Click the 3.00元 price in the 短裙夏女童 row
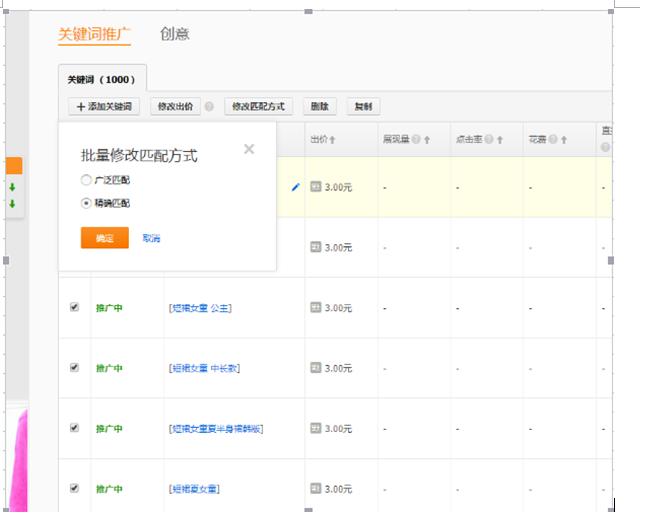The width and height of the screenshot is (663, 515). [x=338, y=490]
